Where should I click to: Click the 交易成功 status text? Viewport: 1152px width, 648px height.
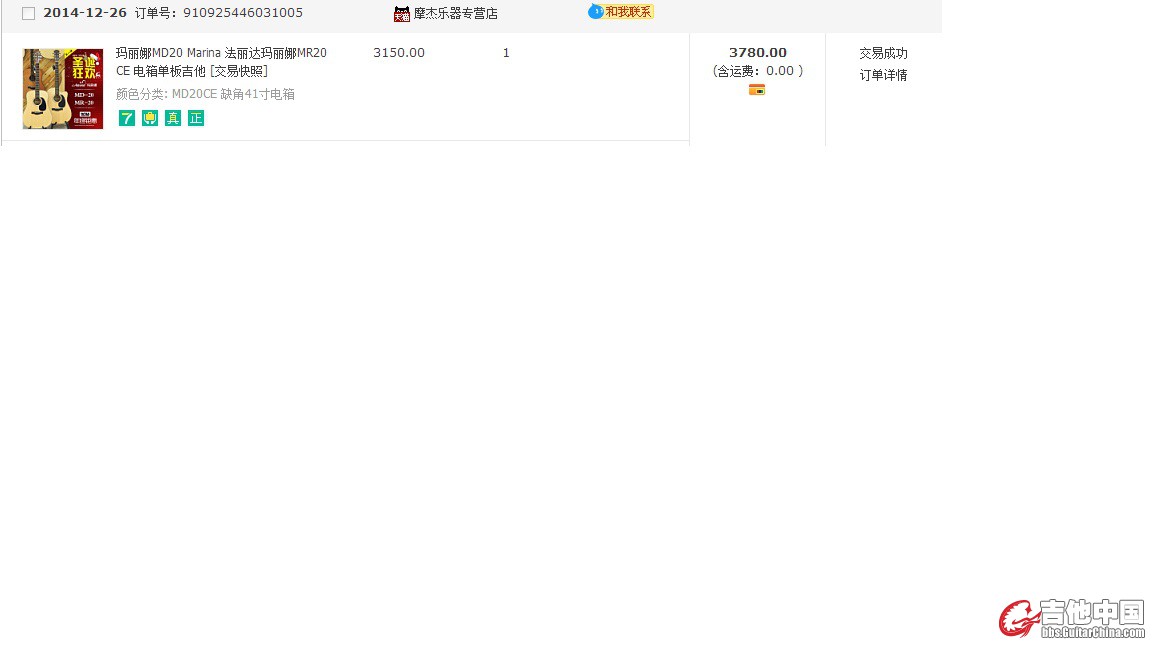pyautogui.click(x=883, y=54)
